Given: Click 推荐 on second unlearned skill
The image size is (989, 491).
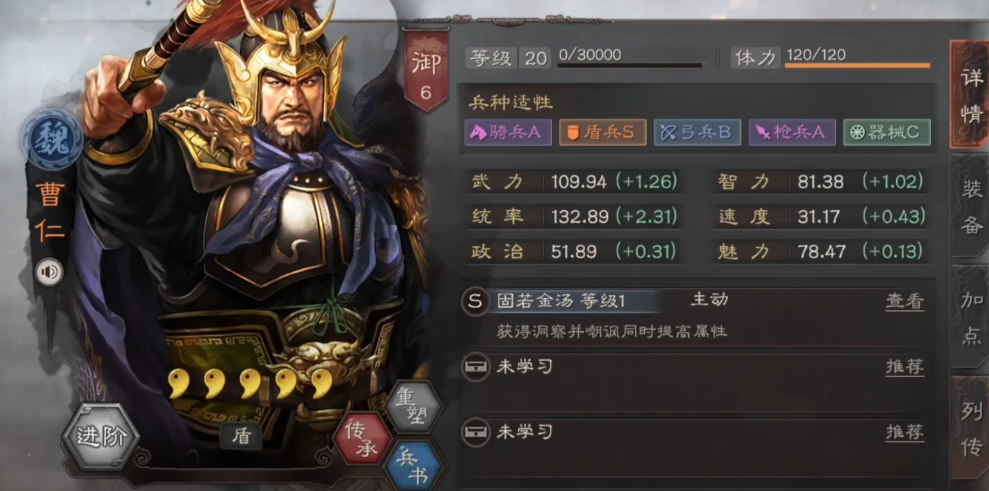Looking at the screenshot, I should click(904, 432).
